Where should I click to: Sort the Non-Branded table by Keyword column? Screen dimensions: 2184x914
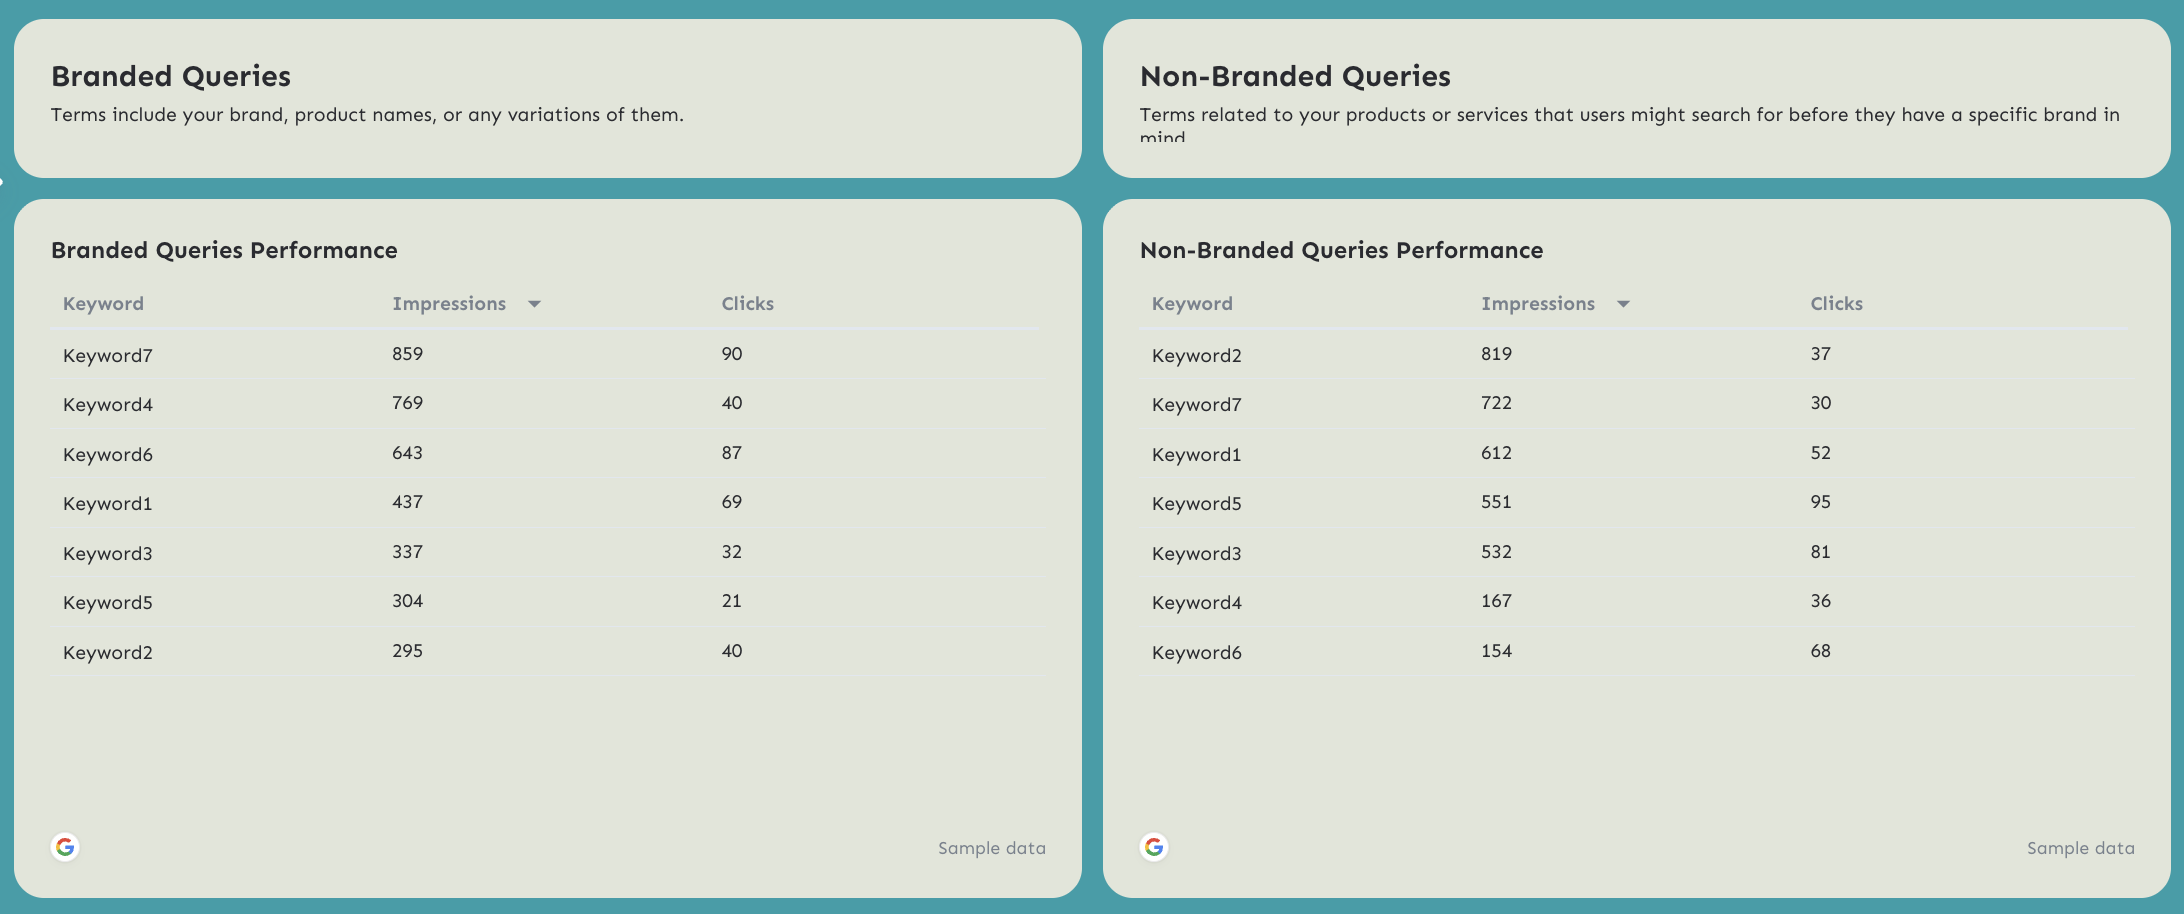(x=1192, y=303)
